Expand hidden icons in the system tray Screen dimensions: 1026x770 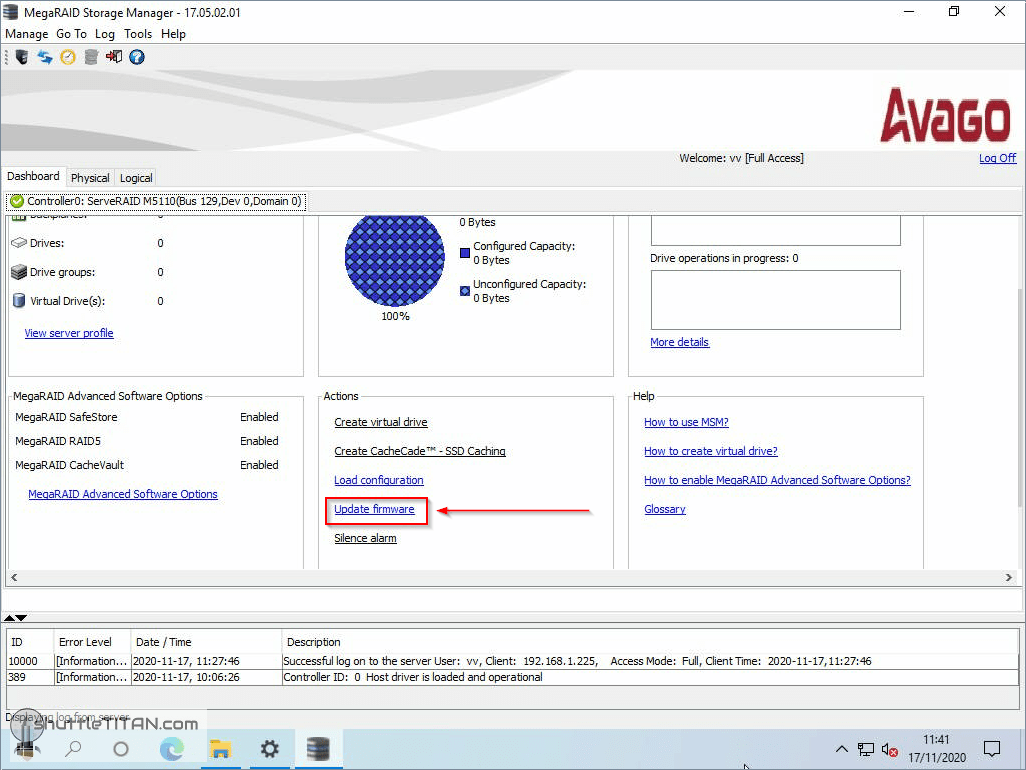[841, 748]
